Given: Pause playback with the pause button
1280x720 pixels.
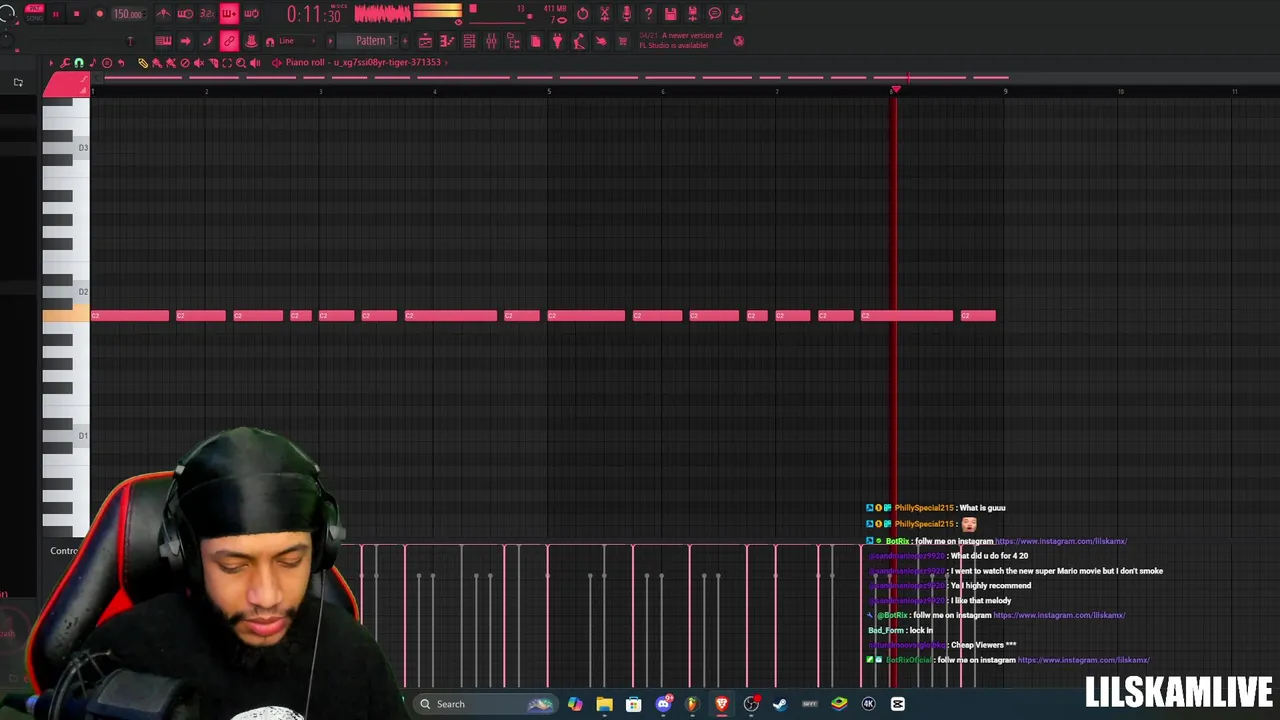Looking at the screenshot, I should click(x=56, y=14).
